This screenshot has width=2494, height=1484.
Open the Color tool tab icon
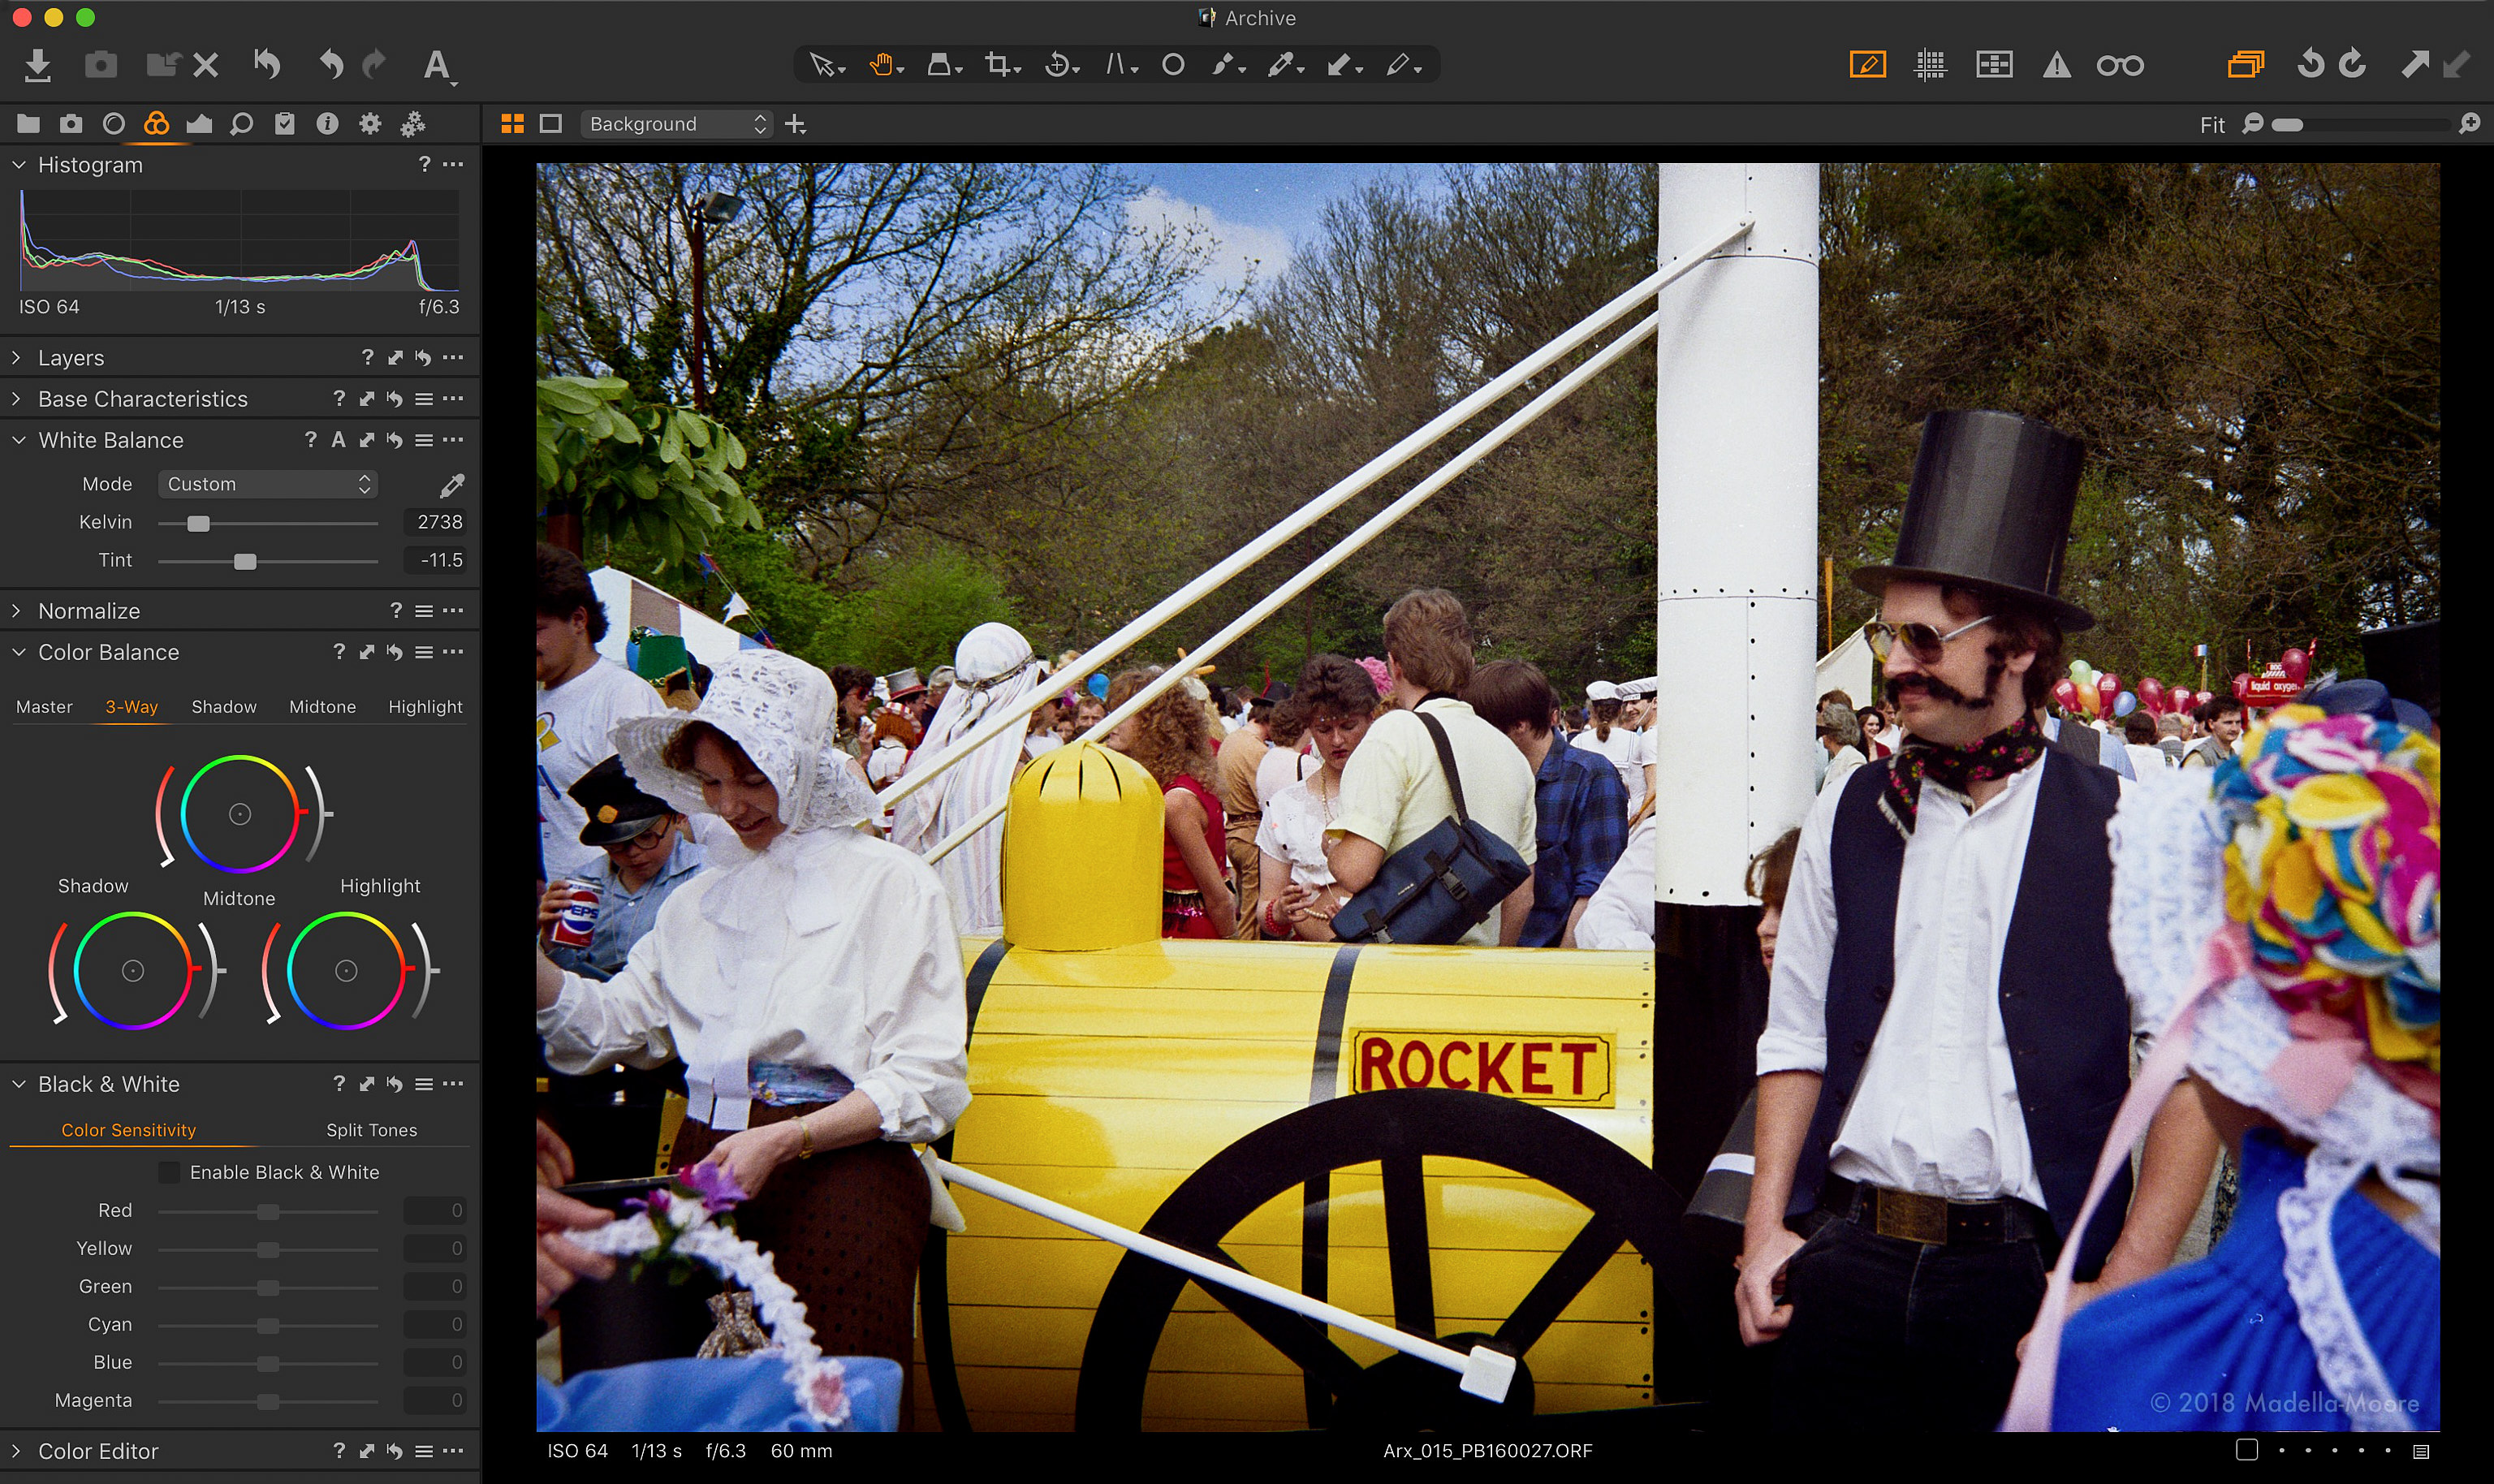tap(156, 124)
